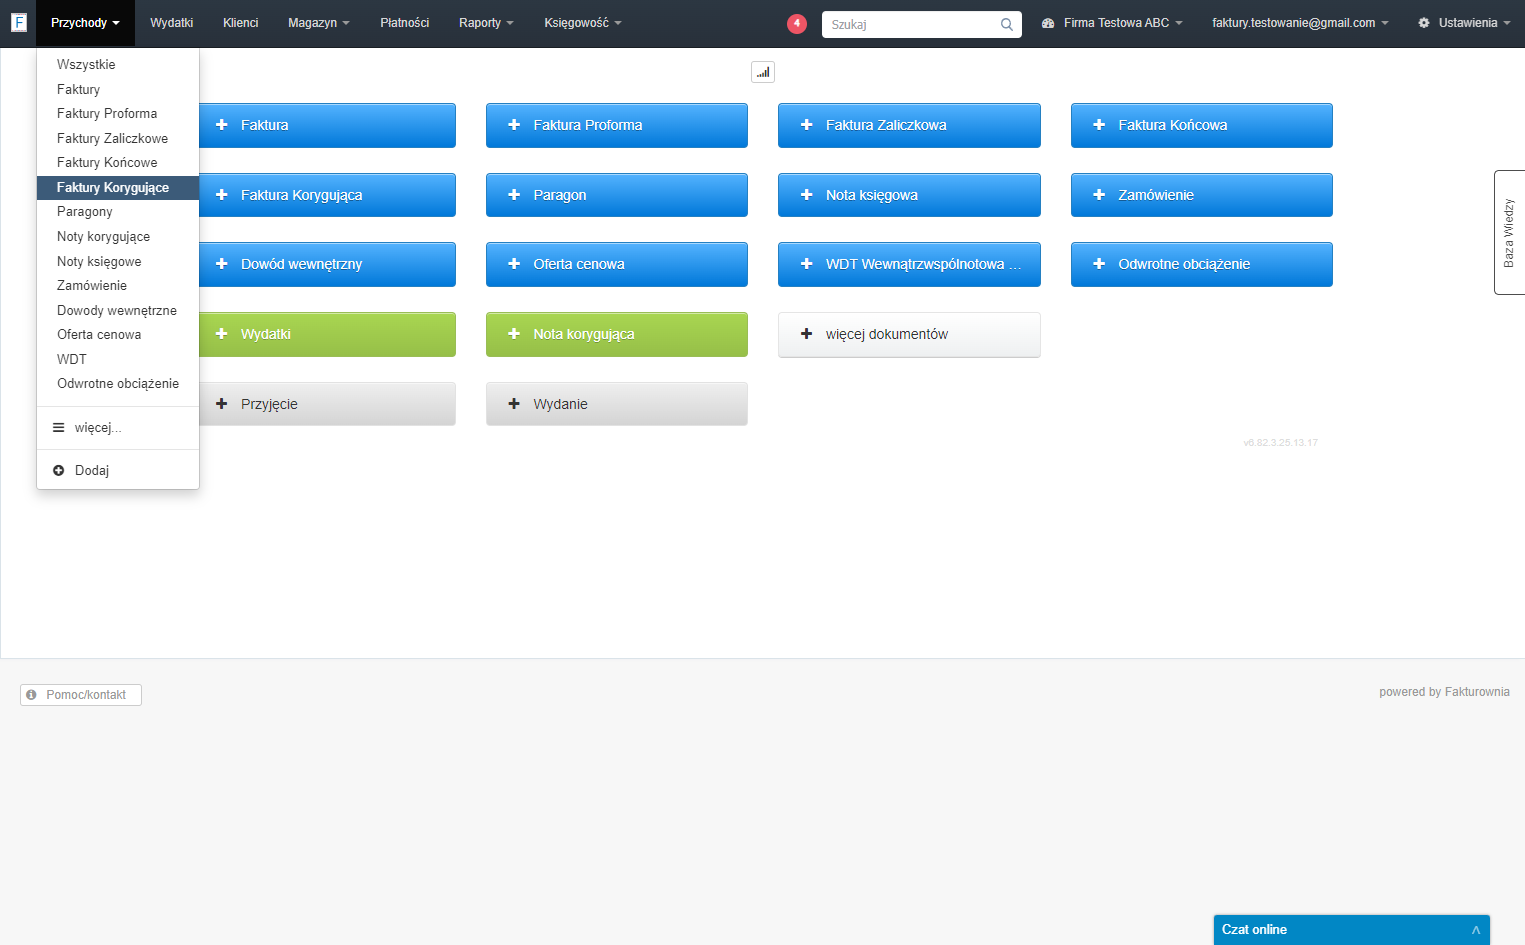Click the plus icon on więcej dokumentów
Viewport: 1525px width, 945px height.
pos(807,334)
